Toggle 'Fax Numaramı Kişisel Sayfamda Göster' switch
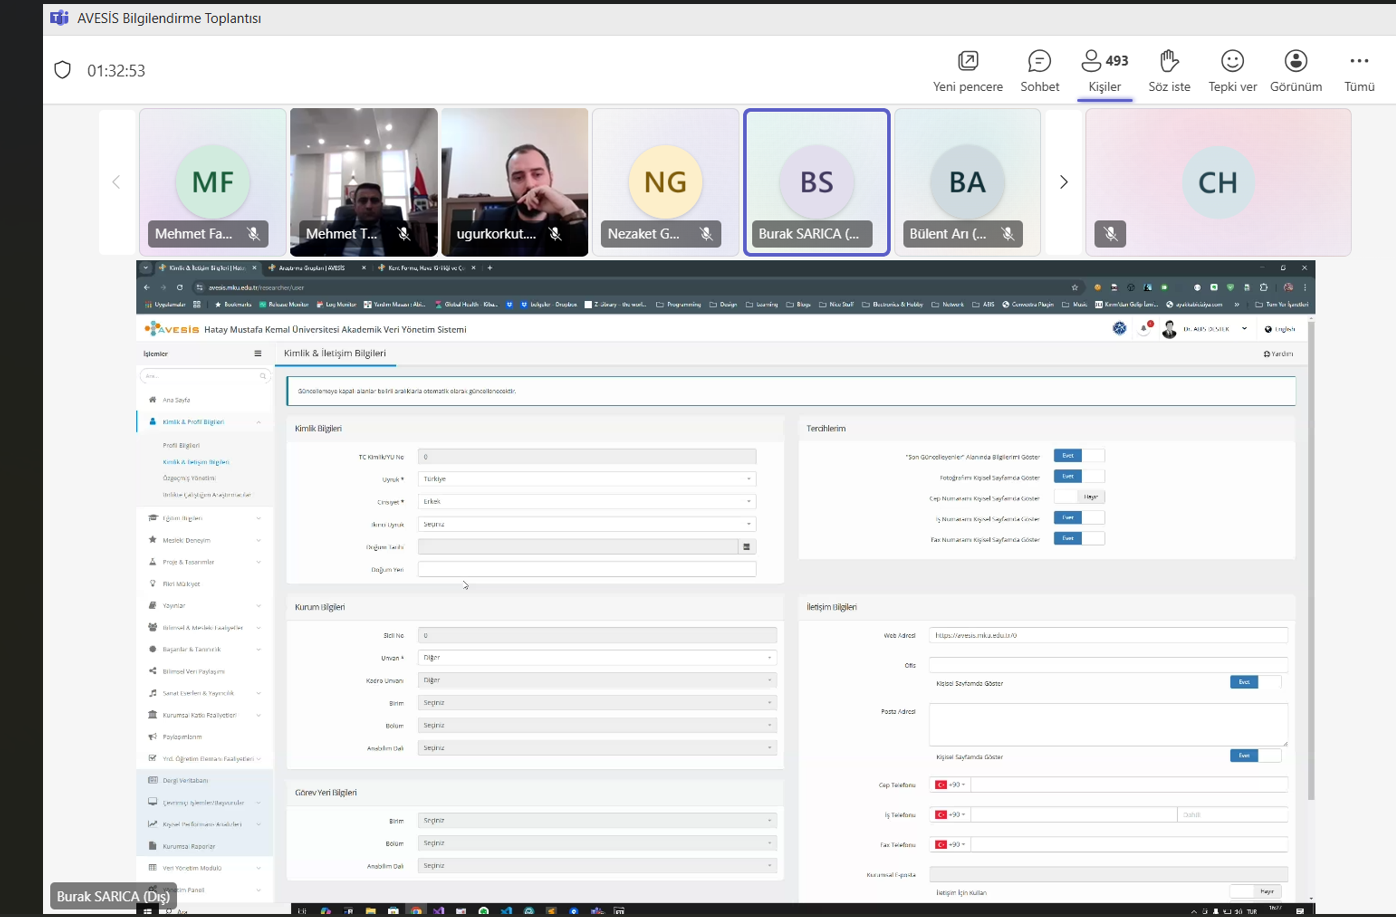Image resolution: width=1396 pixels, height=917 pixels. 1078,539
